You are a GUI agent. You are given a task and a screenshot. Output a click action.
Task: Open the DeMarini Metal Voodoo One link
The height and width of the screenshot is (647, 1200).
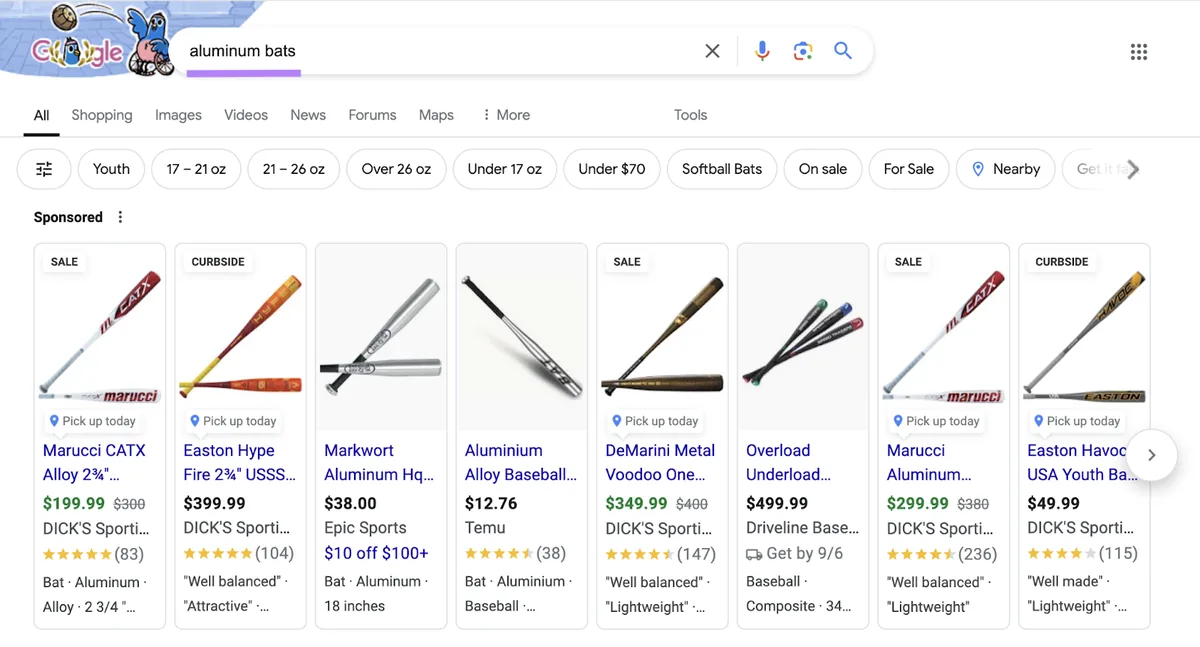660,462
